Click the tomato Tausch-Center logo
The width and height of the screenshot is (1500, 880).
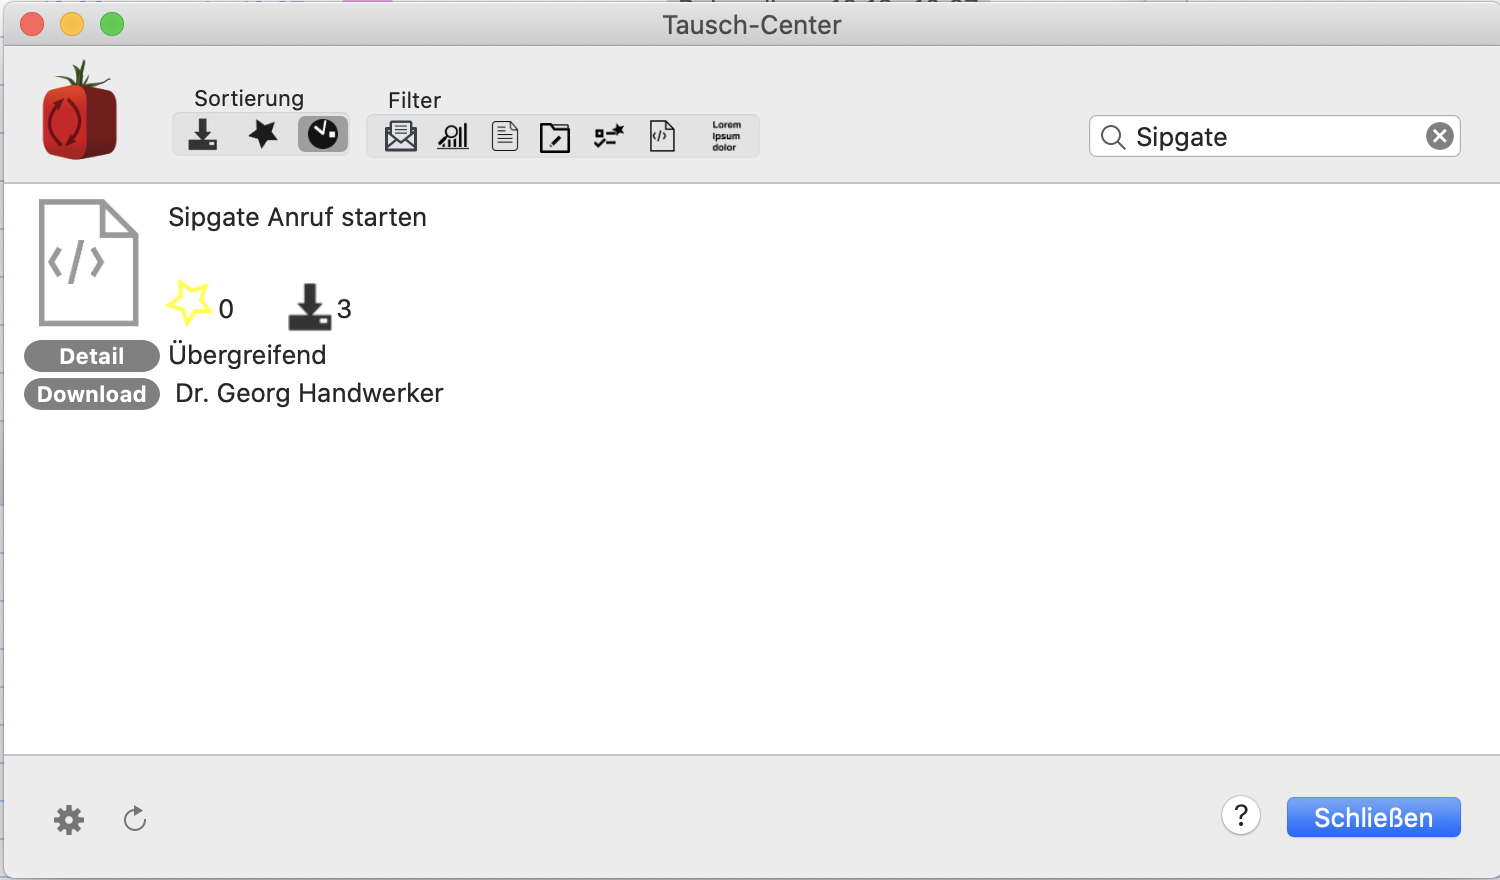80,110
